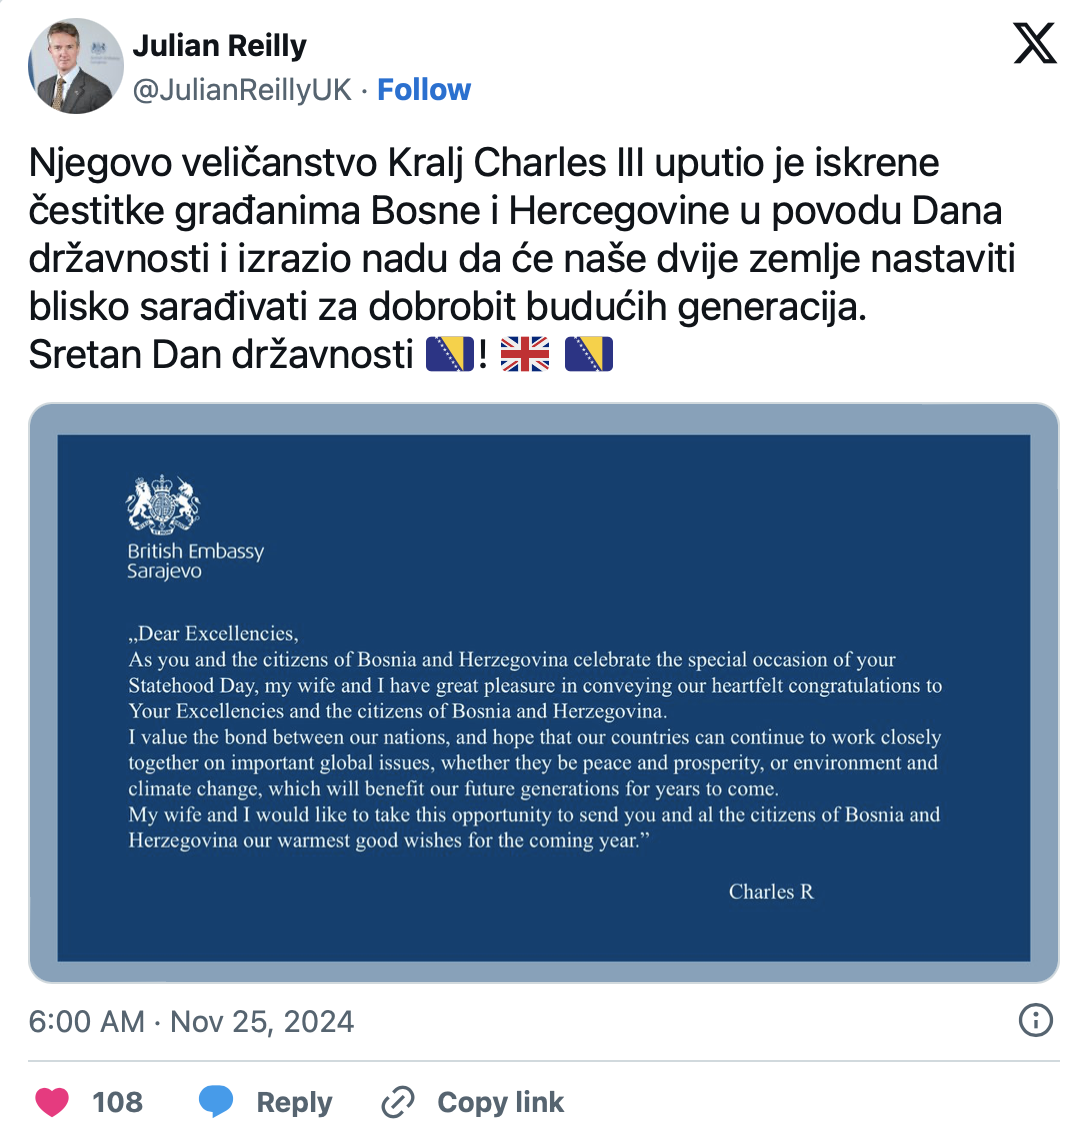This screenshot has width=1066, height=1132.
Task: Click the "Charles R" signature in the letter
Action: 771,892
